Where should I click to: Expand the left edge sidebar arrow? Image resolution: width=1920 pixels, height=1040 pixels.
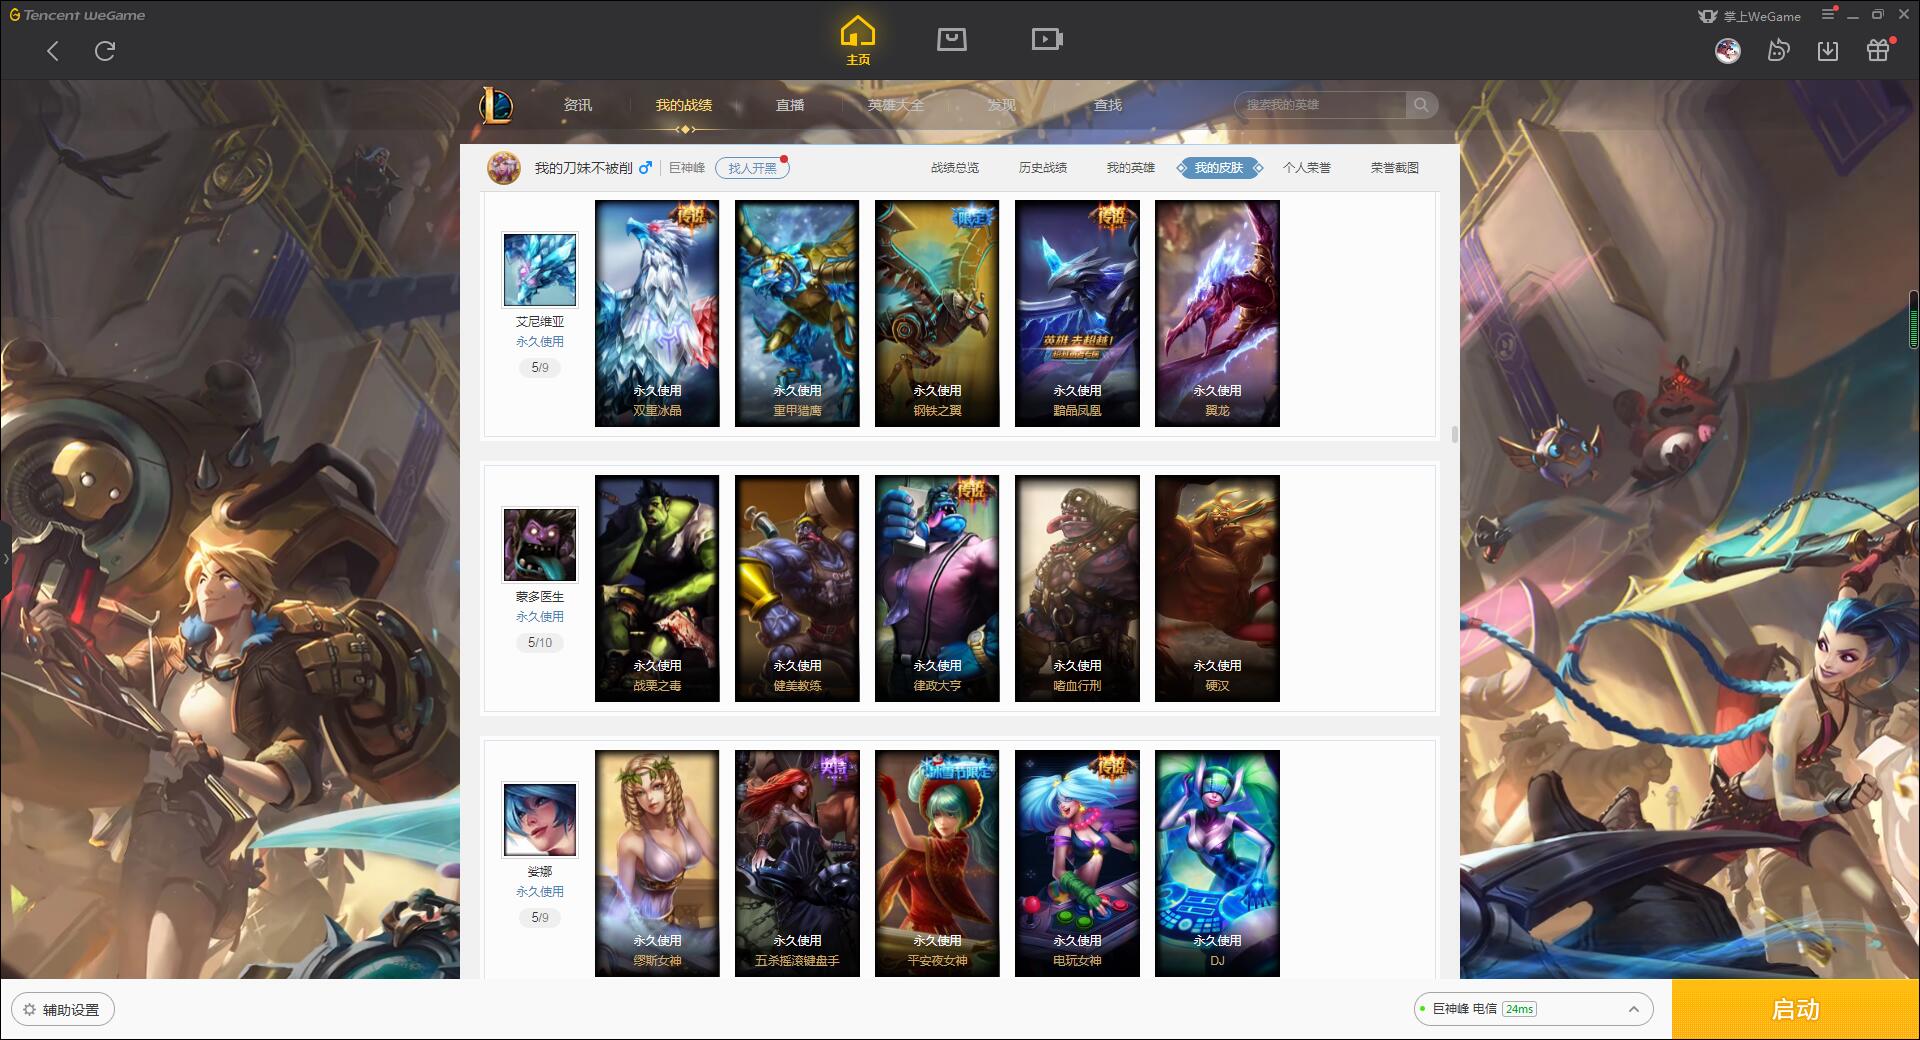pos(5,558)
